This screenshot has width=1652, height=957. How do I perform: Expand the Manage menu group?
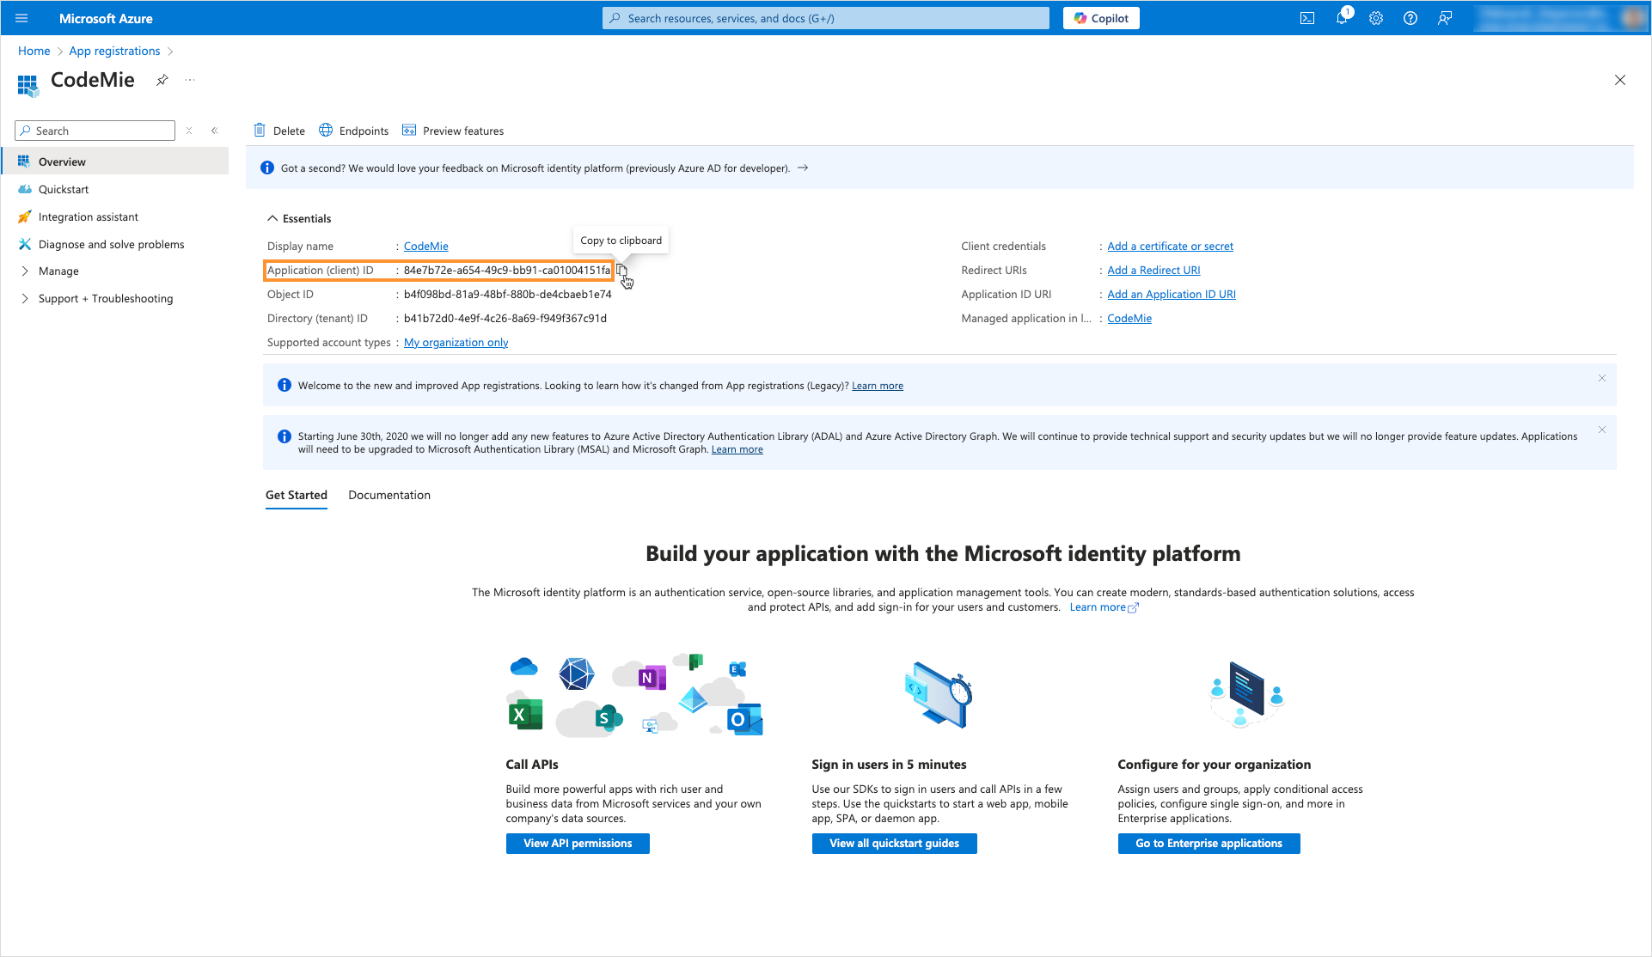25,271
